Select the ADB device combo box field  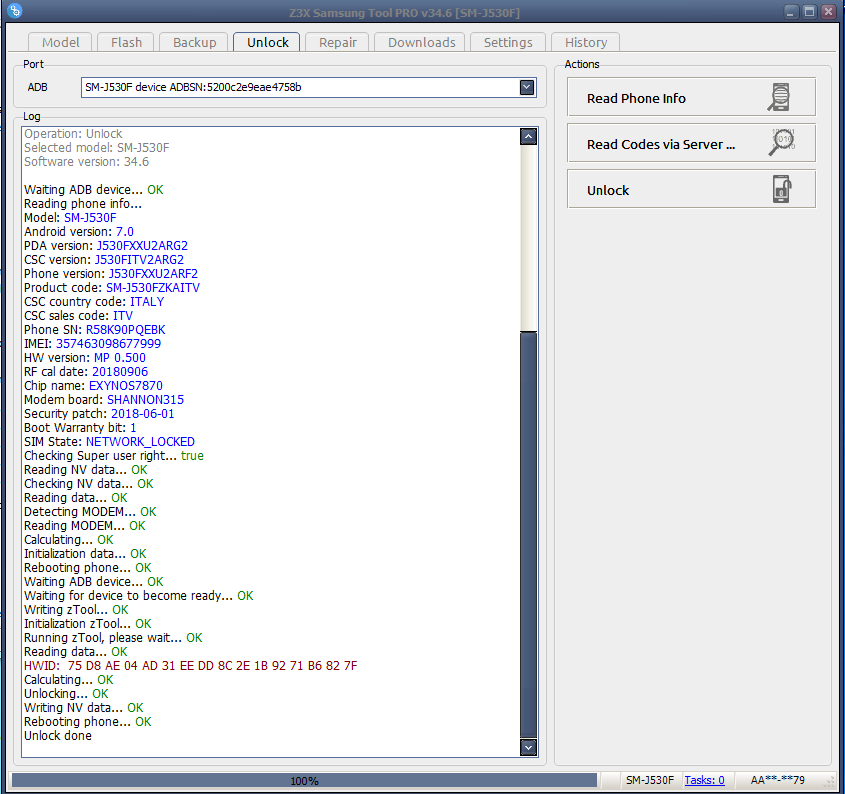(x=308, y=87)
